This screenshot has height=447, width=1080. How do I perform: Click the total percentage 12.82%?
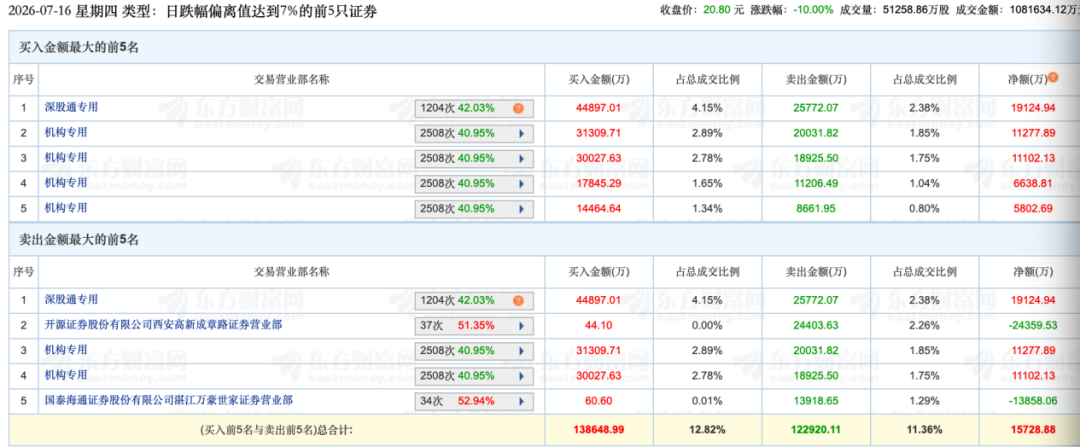(x=707, y=429)
